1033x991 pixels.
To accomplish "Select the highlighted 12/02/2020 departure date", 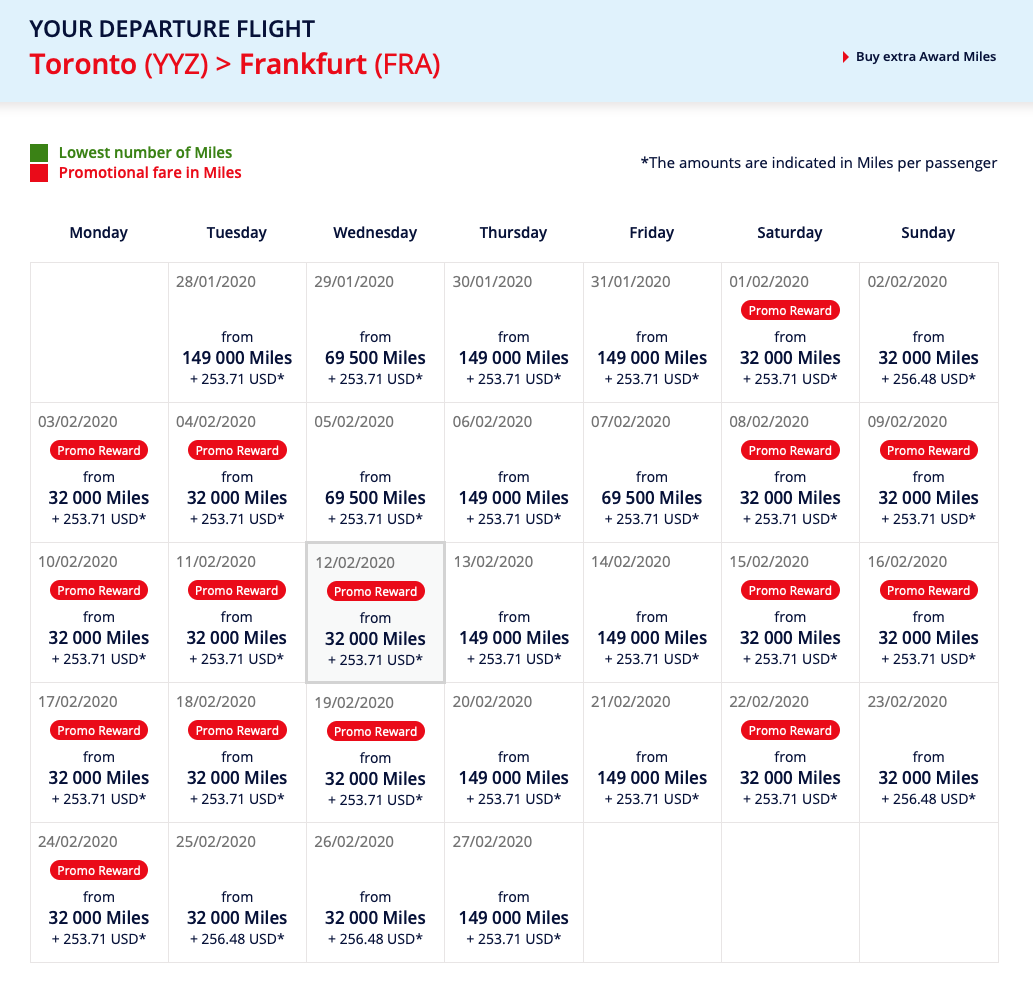I will pyautogui.click(x=375, y=612).
